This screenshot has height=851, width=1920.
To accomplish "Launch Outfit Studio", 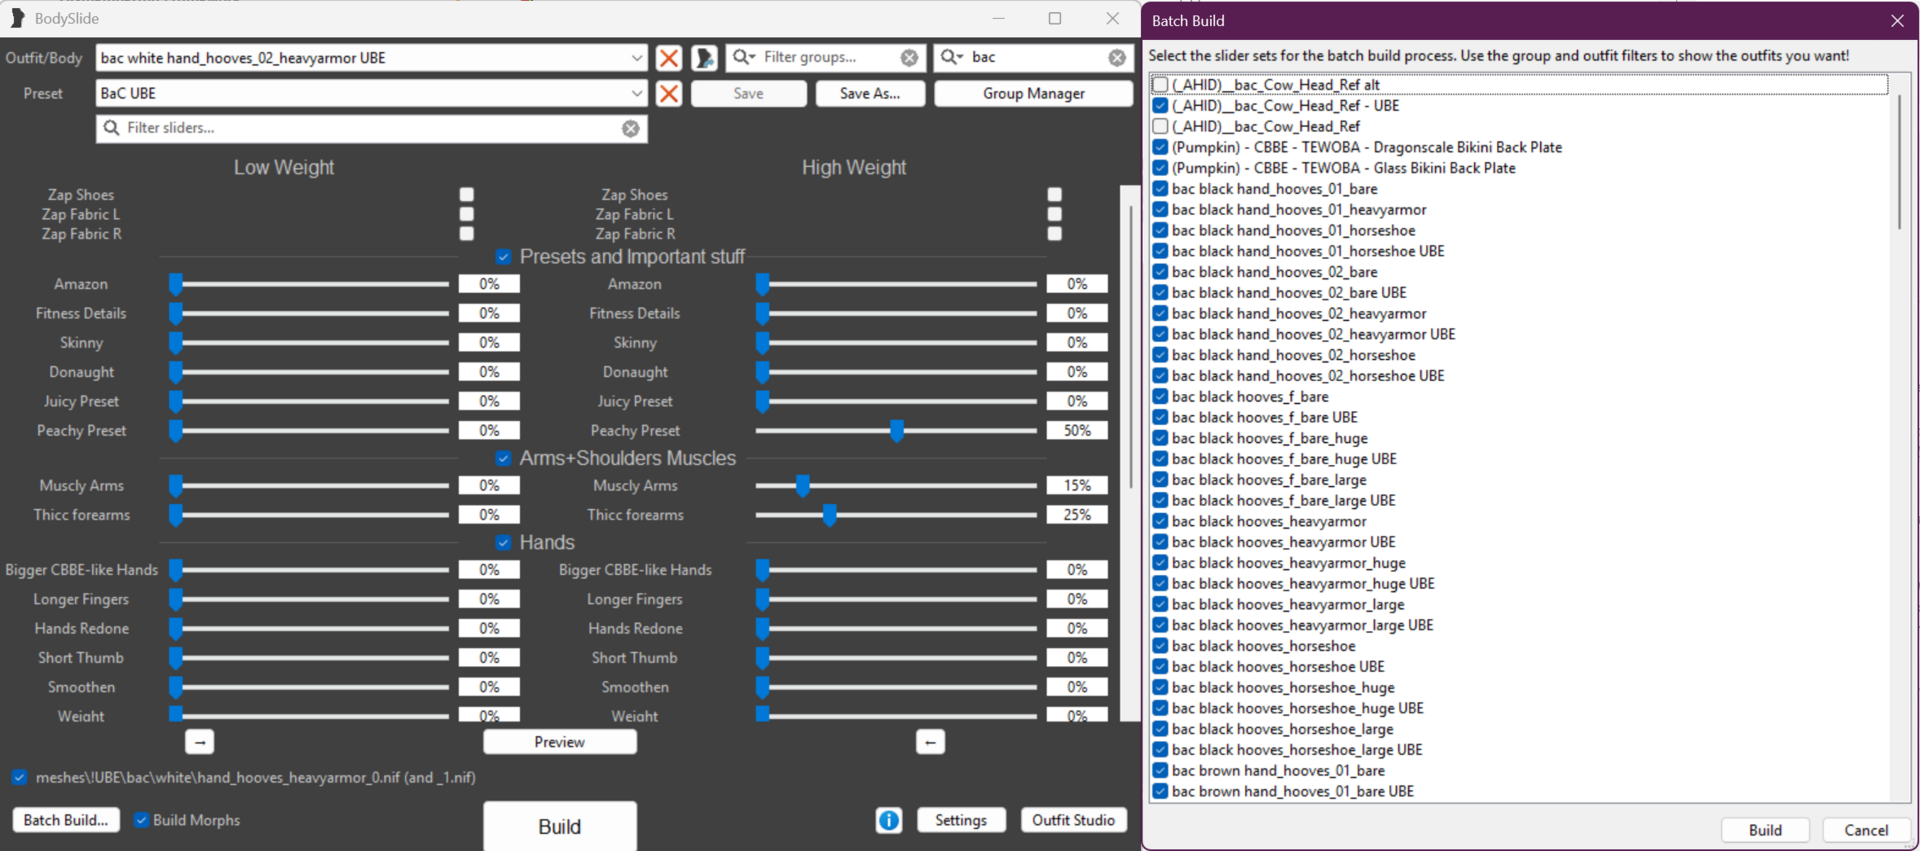I will coord(1073,820).
